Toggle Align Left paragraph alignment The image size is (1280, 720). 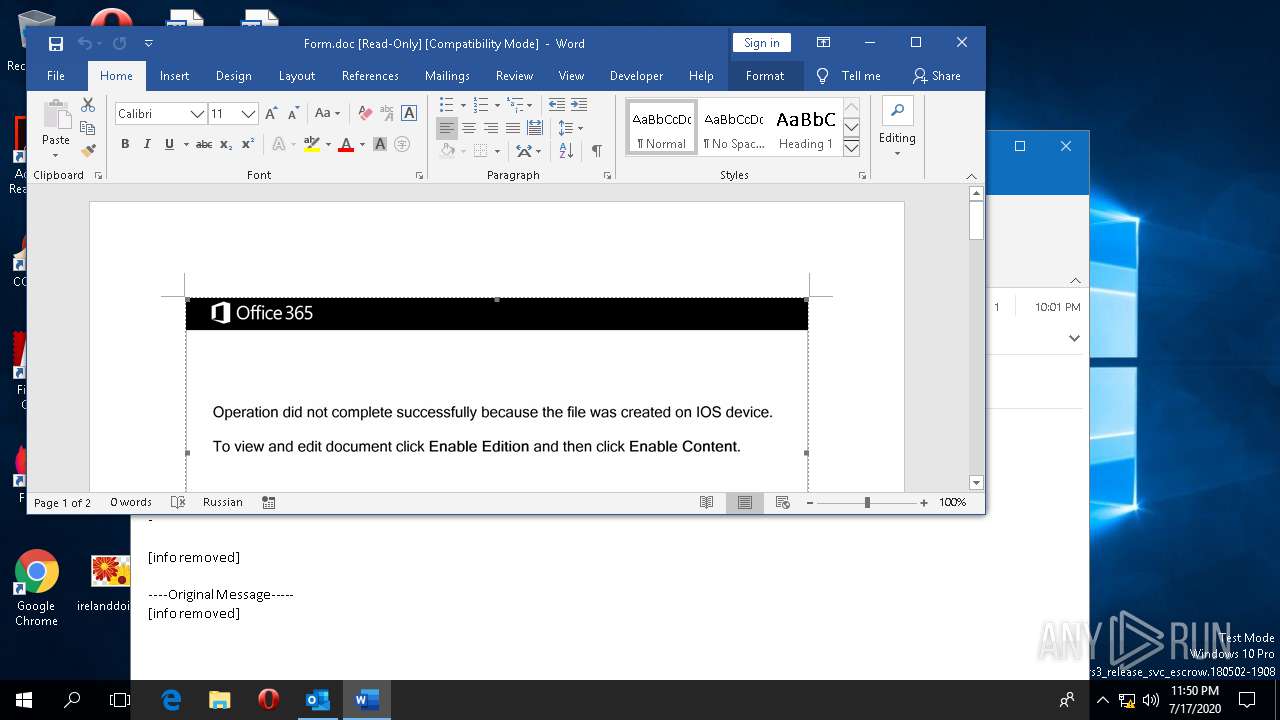click(447, 128)
